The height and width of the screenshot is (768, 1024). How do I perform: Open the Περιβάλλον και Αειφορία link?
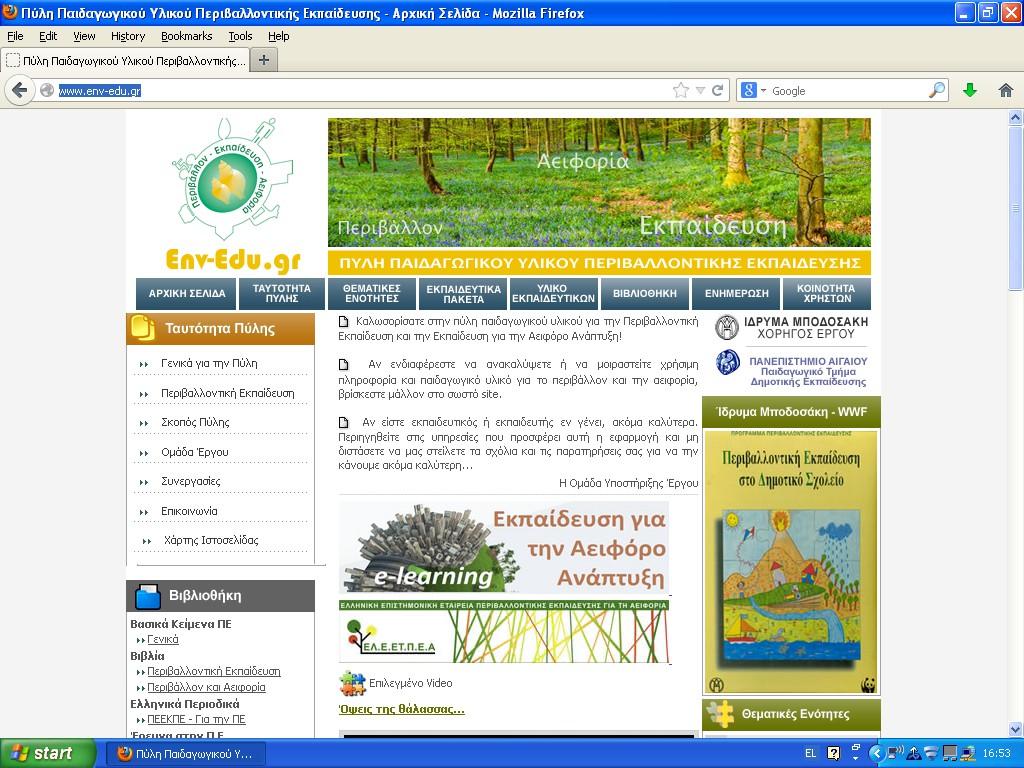pyautogui.click(x=206, y=687)
